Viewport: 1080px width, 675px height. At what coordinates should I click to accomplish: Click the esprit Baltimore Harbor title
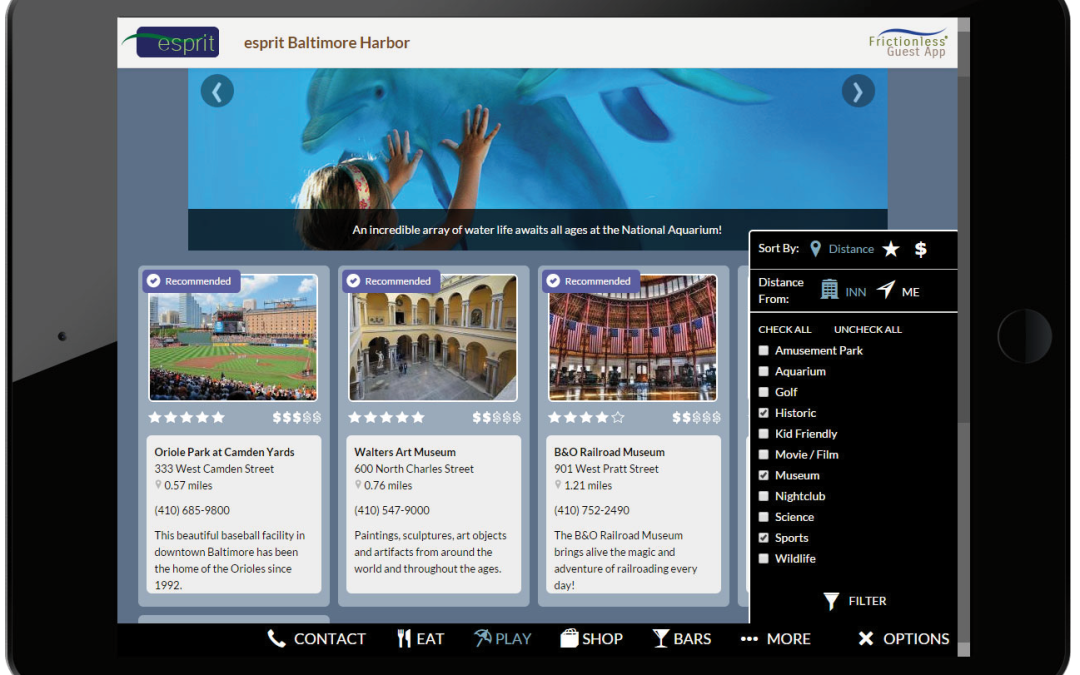tap(326, 43)
